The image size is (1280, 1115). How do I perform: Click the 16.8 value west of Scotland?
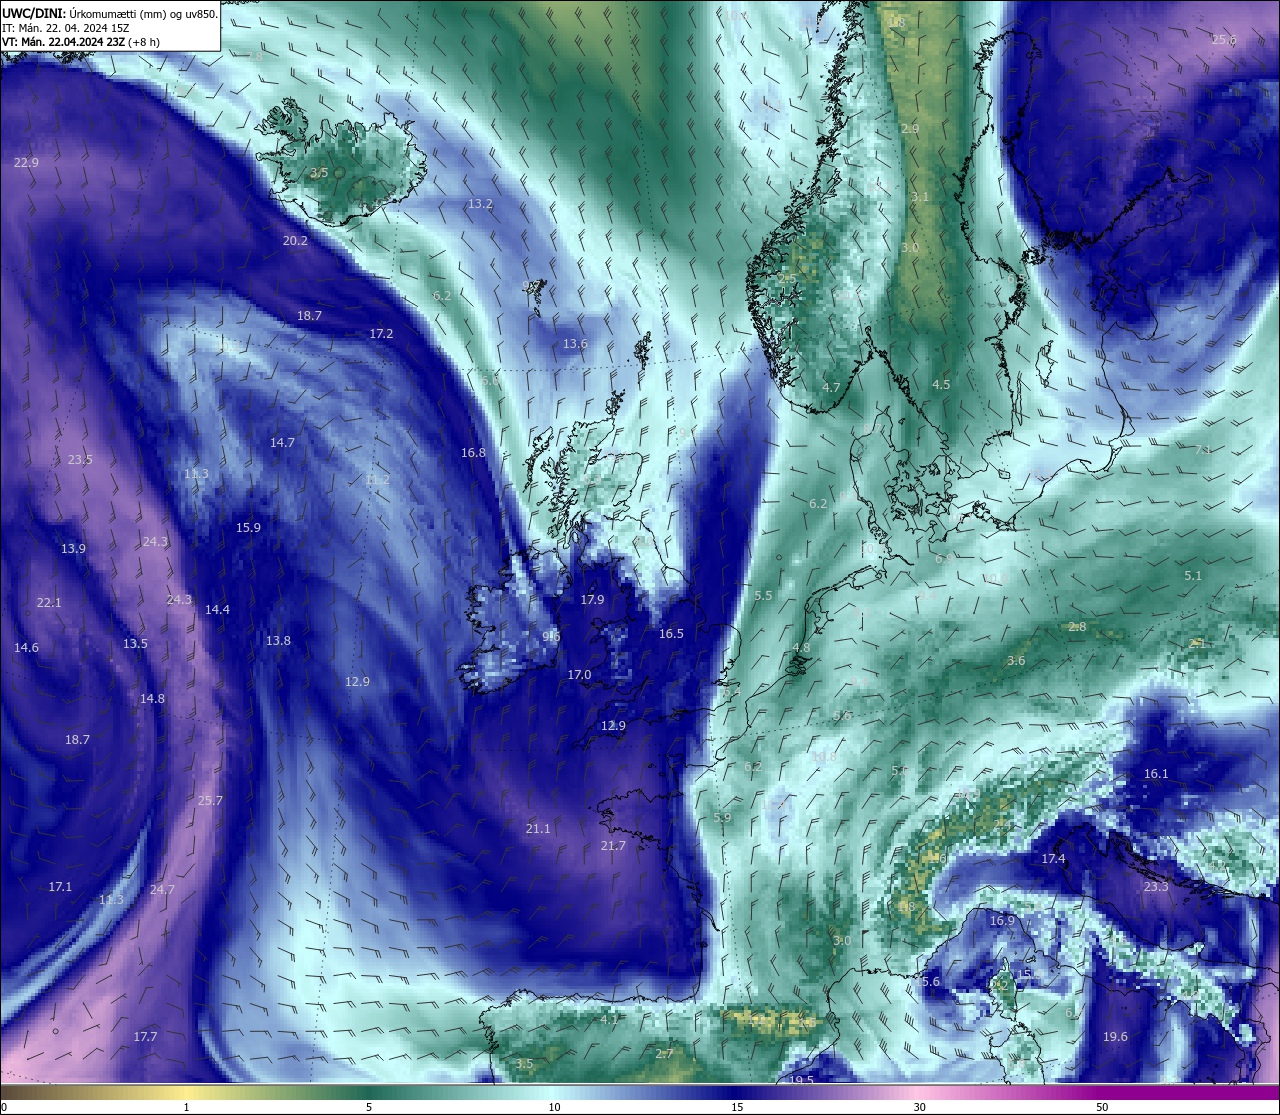tap(473, 453)
